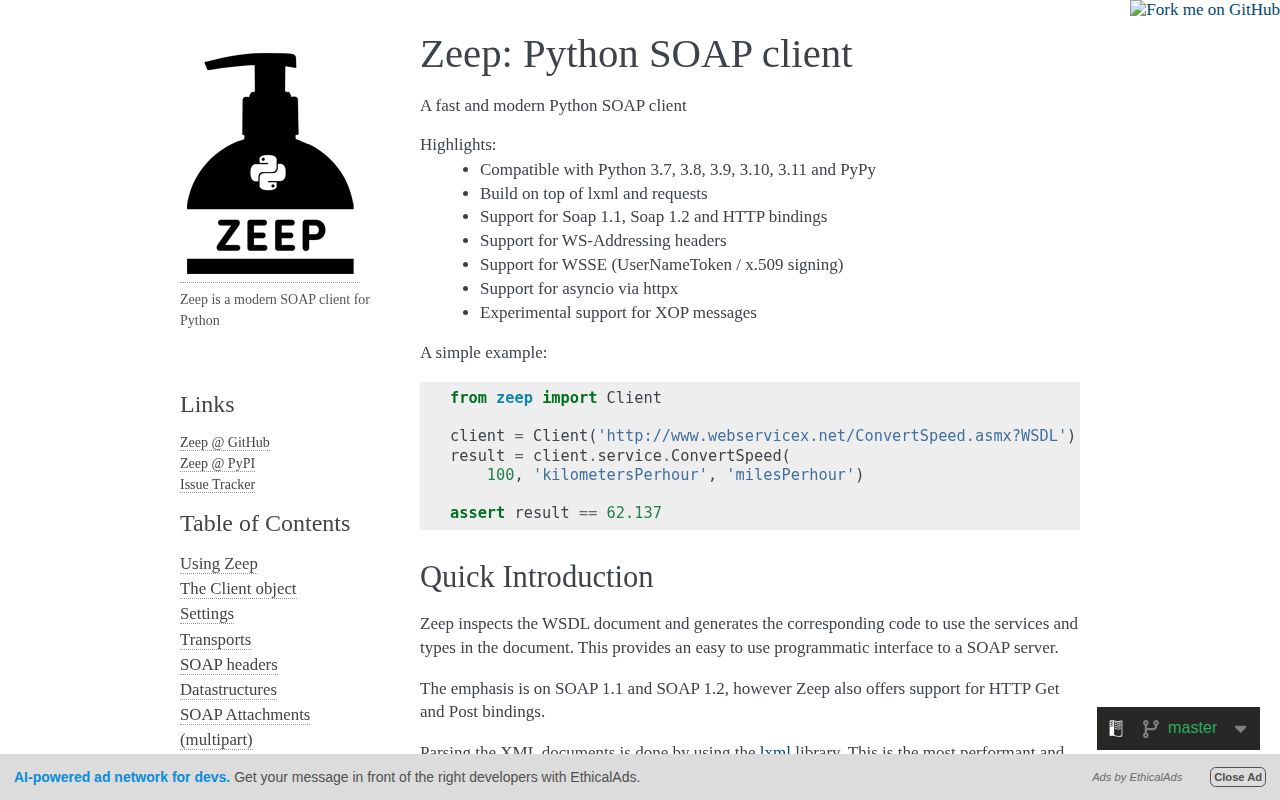Go to Using Zeep in table of contents
The image size is (1280, 800).
219,563
